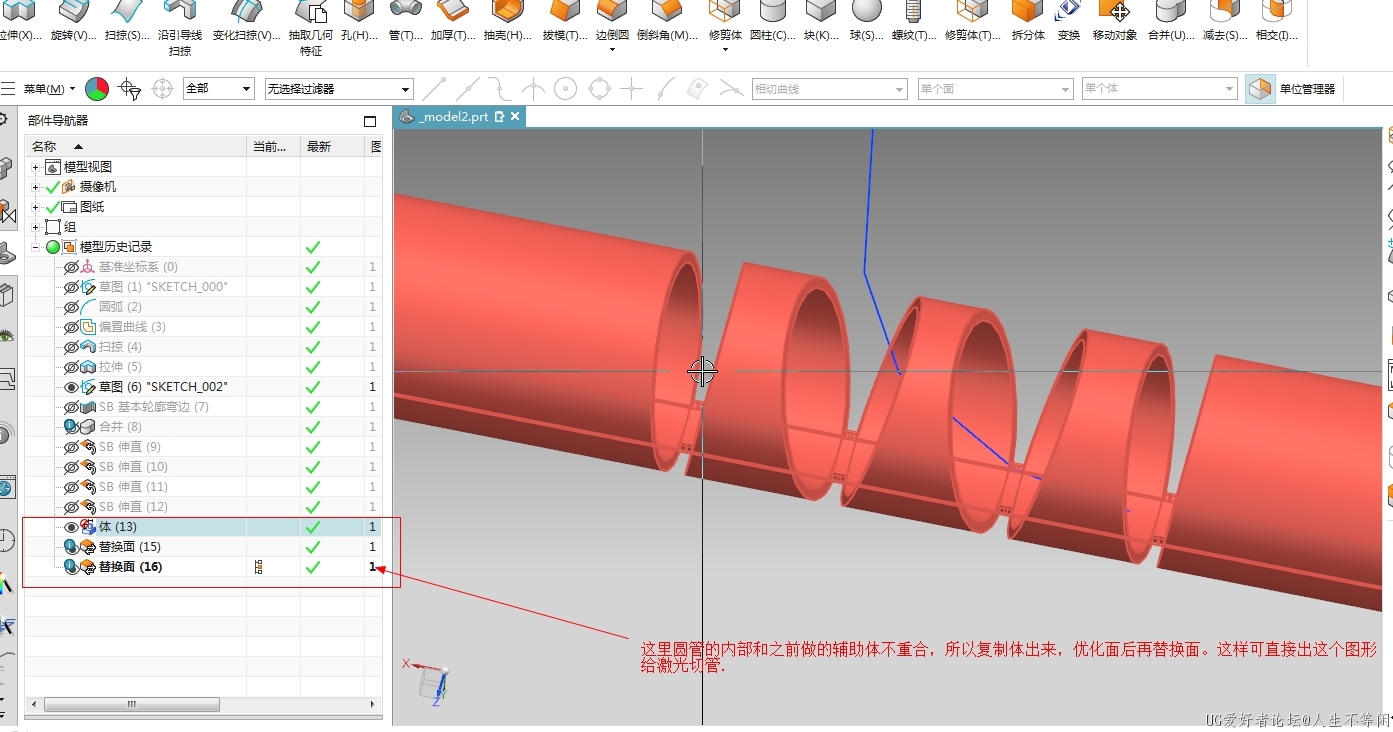Select the 拔模 (Draft) tool
Viewport: 1393px width, 732px height.
click(565, 22)
